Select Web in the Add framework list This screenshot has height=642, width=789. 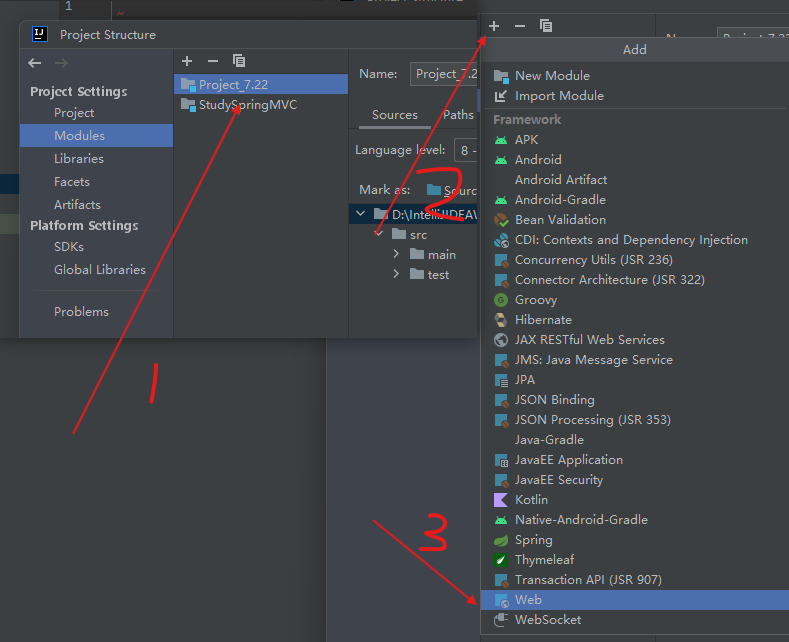coord(528,600)
